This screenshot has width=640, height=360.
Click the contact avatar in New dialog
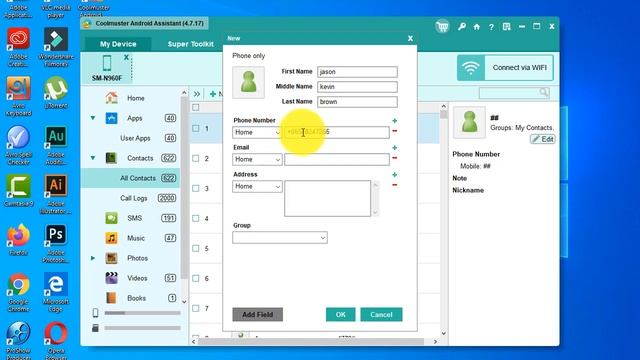(x=249, y=82)
